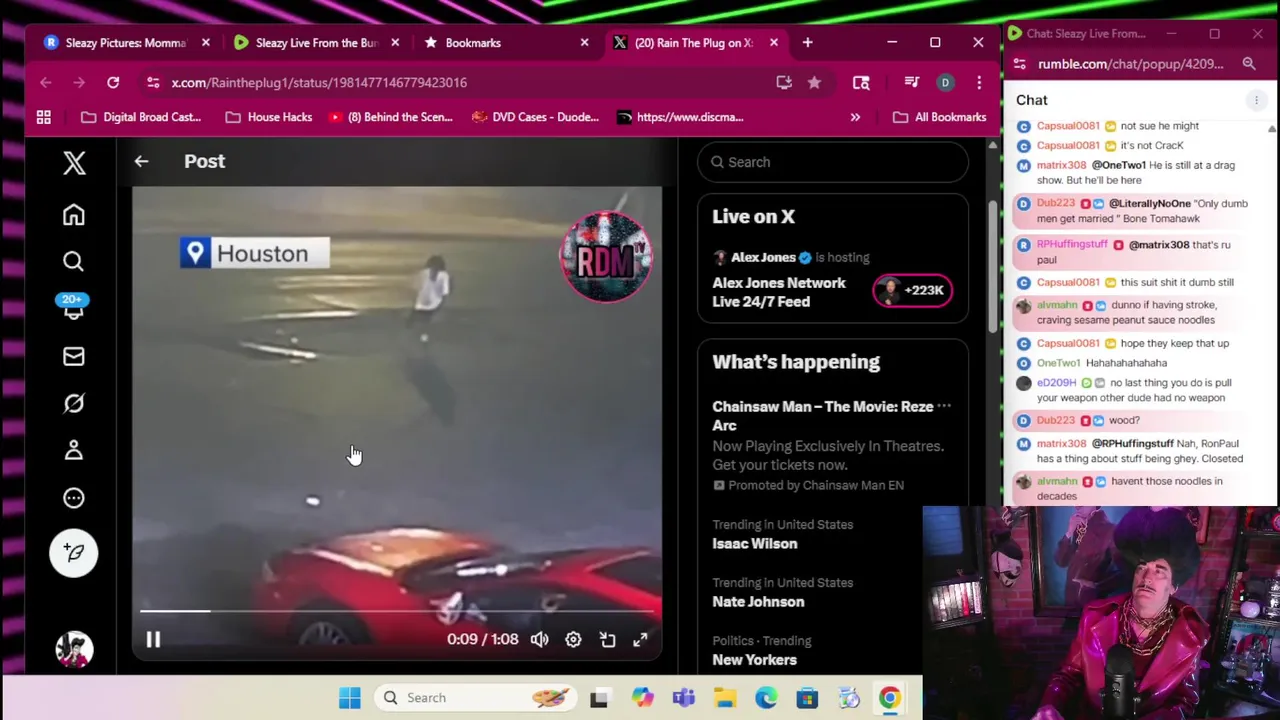Screen dimensions: 1280x720
Task: Mute the video with speaker icon
Action: pos(539,640)
